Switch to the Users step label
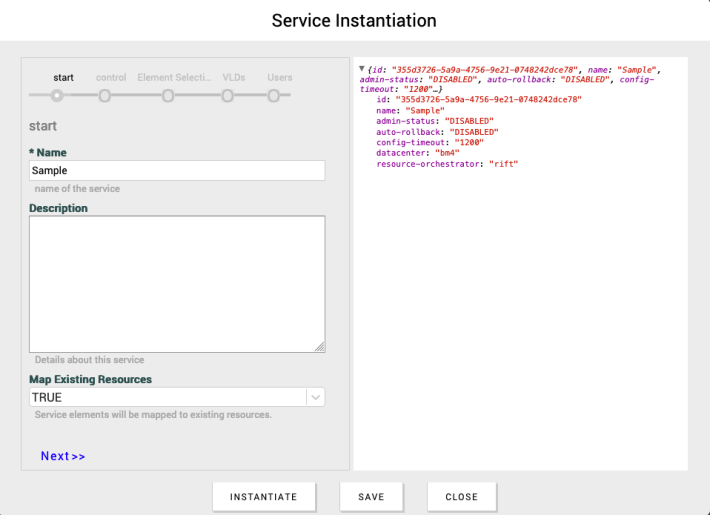 tap(280, 77)
